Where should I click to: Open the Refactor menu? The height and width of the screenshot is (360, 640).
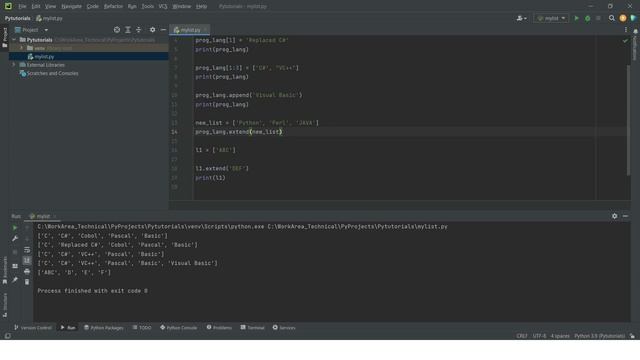tap(113, 7)
